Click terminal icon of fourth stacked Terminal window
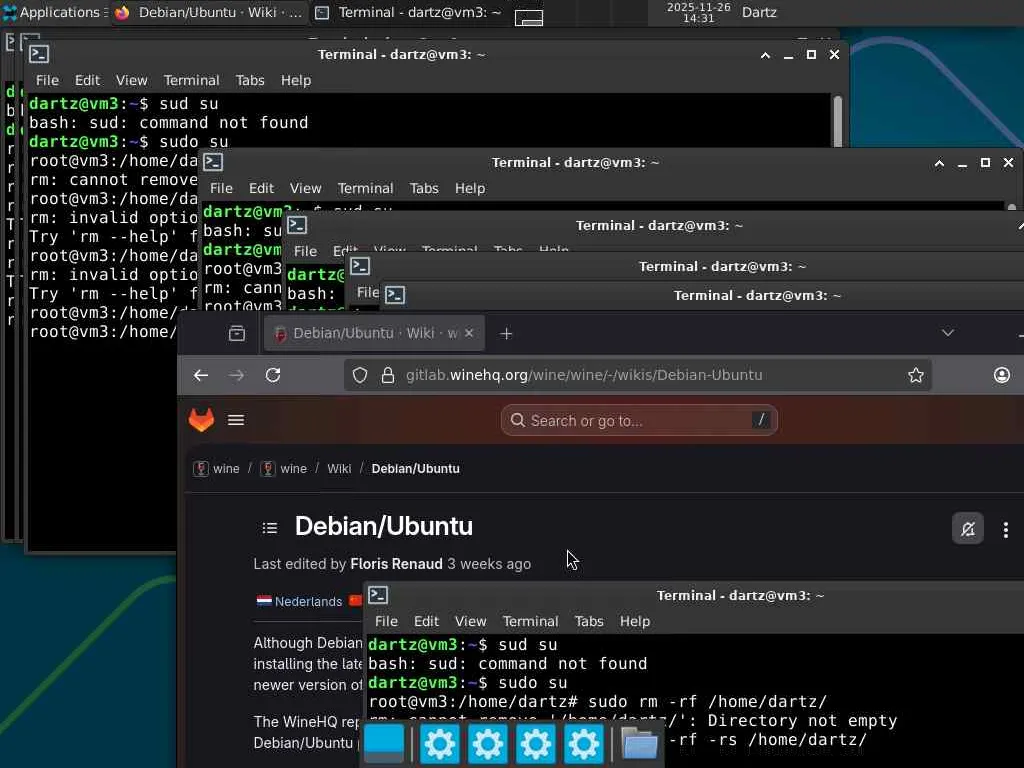1024x768 pixels. pos(360,266)
